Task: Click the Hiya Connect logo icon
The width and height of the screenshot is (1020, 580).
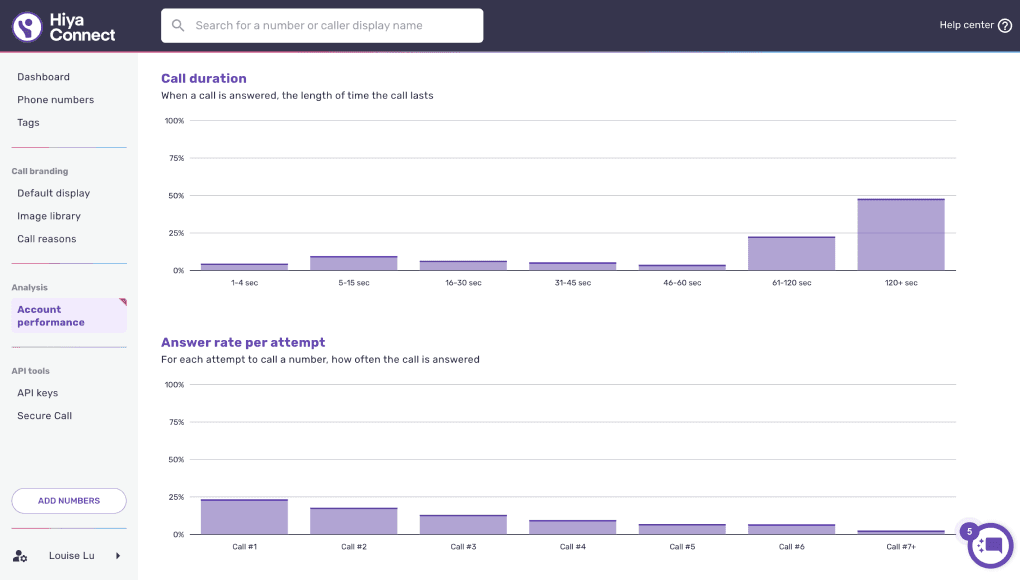Action: pyautogui.click(x=27, y=27)
